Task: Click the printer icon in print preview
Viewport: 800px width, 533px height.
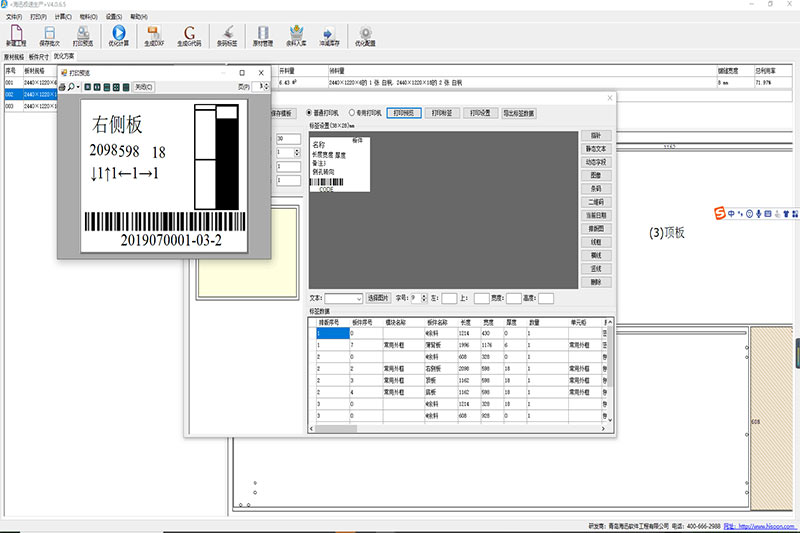Action: 63,88
